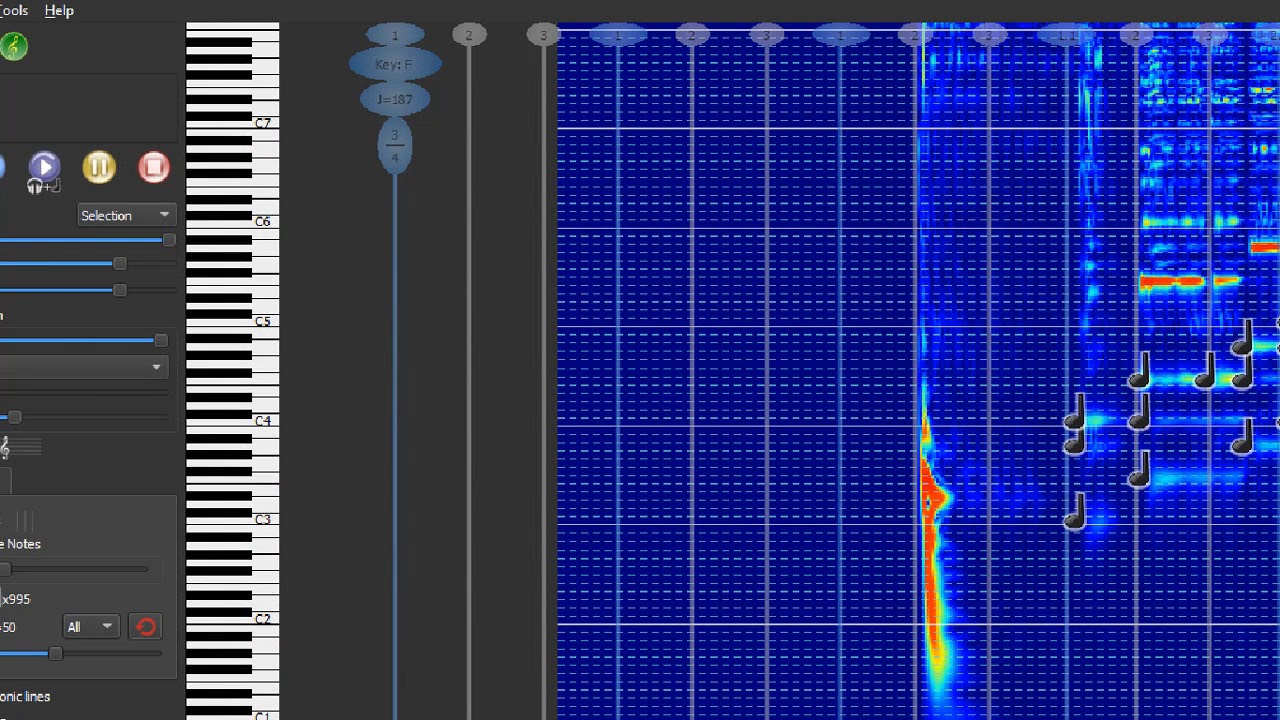Click slider handle directly beneath Selection dropdown

(168, 240)
